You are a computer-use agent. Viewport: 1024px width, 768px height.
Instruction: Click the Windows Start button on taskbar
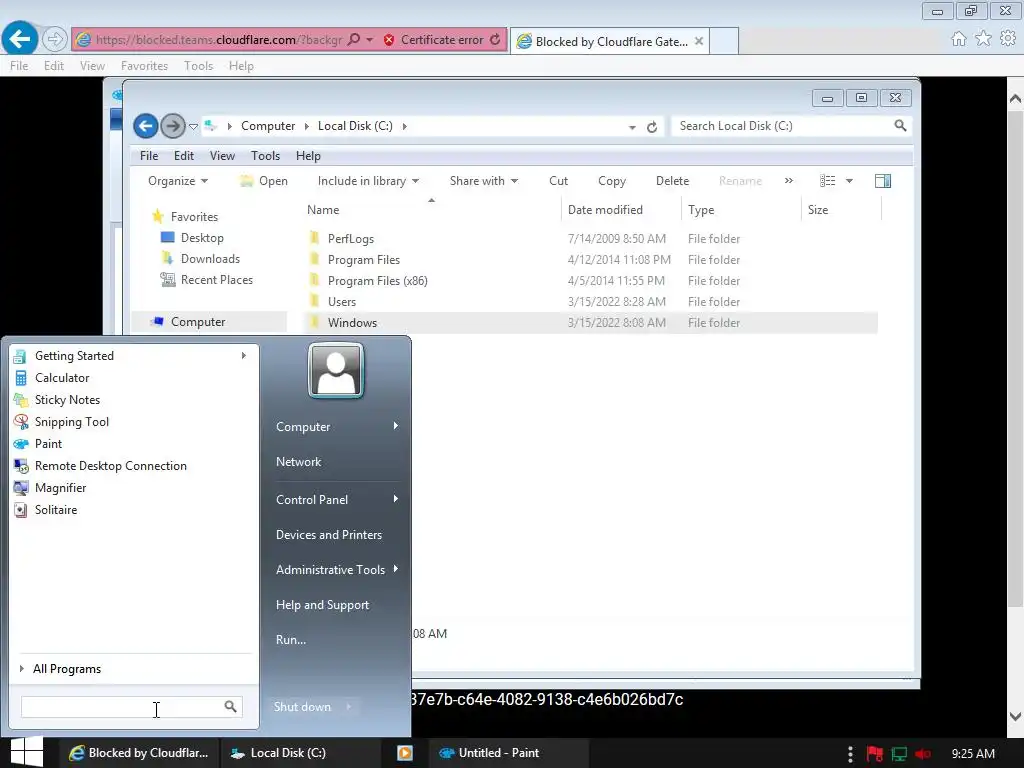(27, 752)
